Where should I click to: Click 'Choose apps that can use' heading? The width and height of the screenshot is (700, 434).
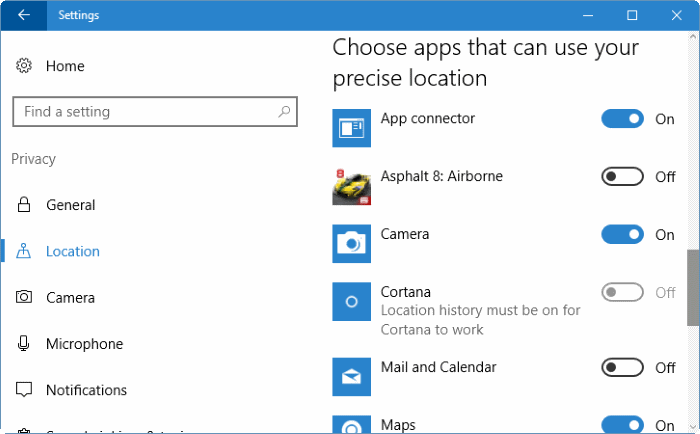pos(486,63)
